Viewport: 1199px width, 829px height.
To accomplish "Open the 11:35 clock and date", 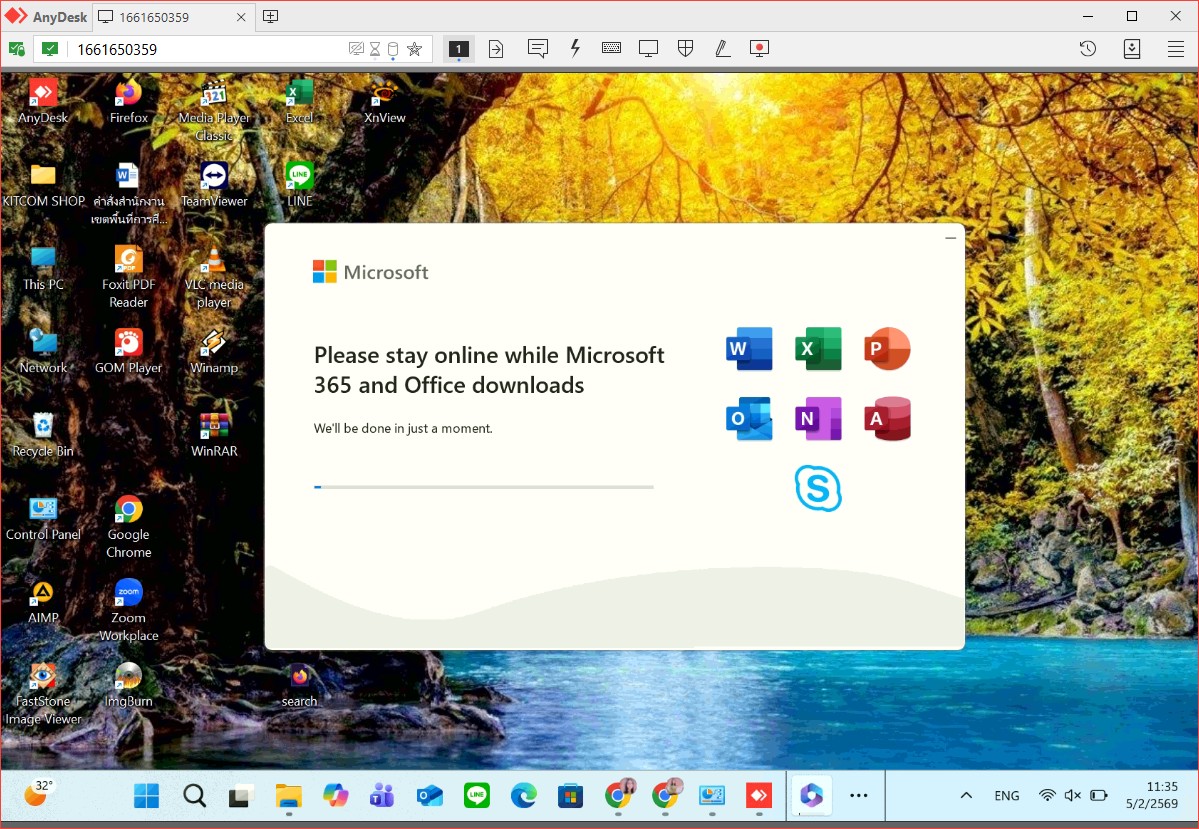I will pyautogui.click(x=1152, y=795).
